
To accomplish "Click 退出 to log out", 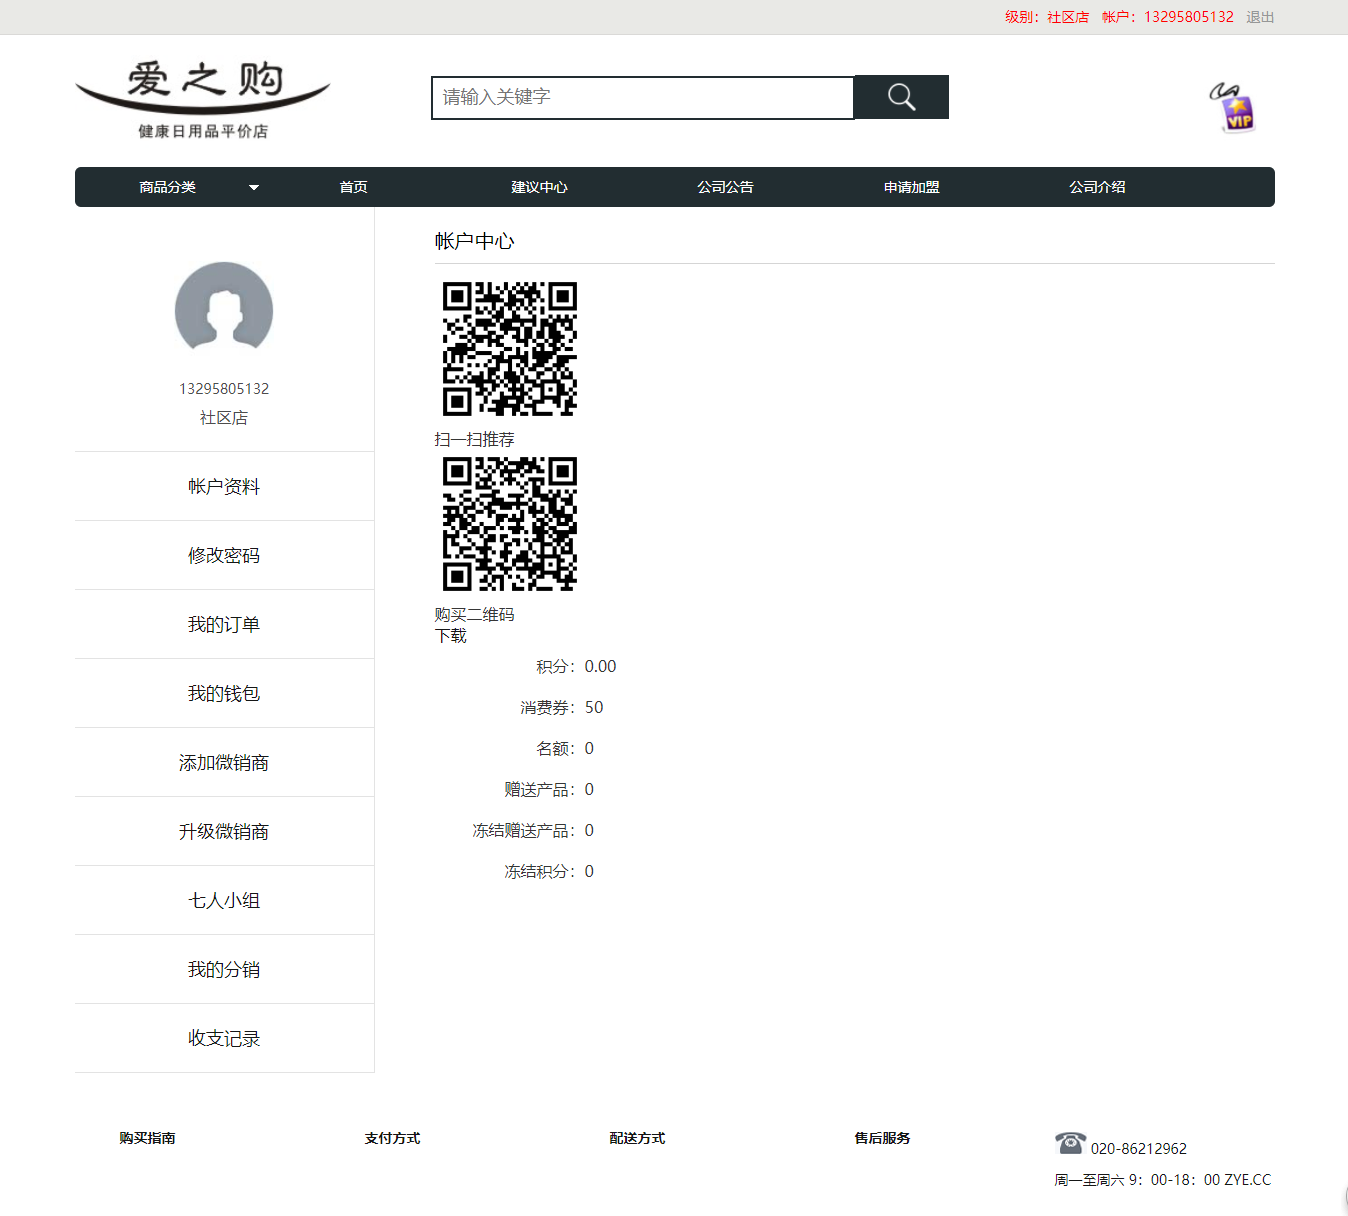I will coord(1260,17).
